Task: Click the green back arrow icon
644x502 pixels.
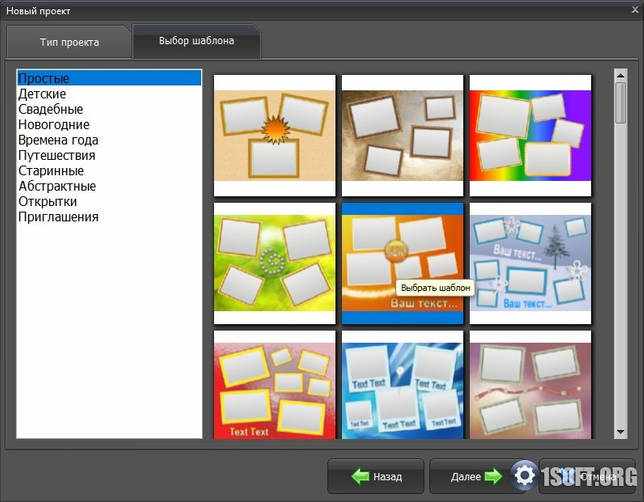Action: (361, 477)
